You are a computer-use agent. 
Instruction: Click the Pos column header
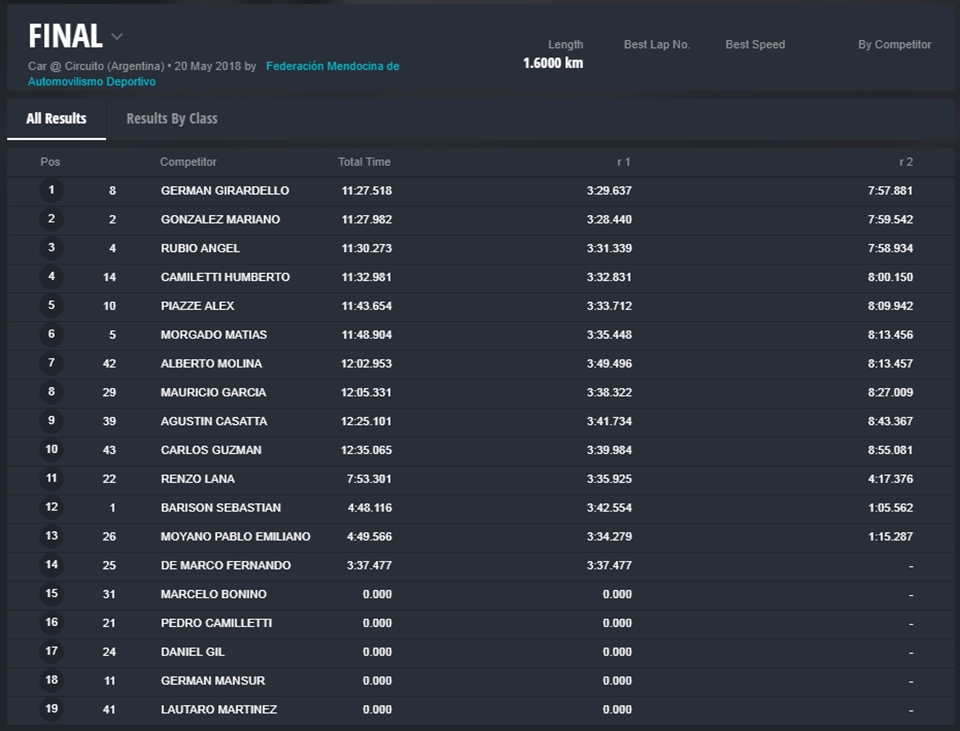(x=50, y=162)
